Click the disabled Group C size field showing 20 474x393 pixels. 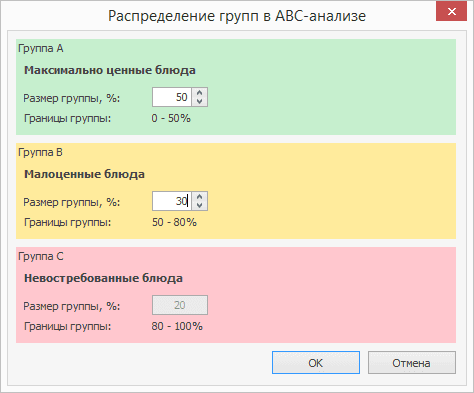click(x=180, y=305)
